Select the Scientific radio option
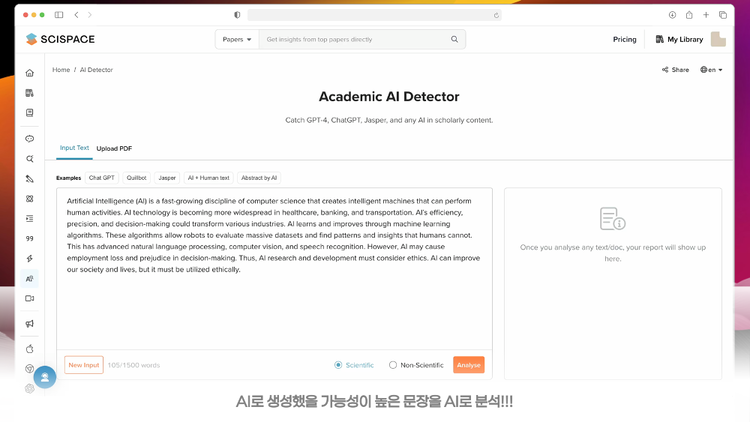Screen dimensions: 750x422 tap(338, 365)
